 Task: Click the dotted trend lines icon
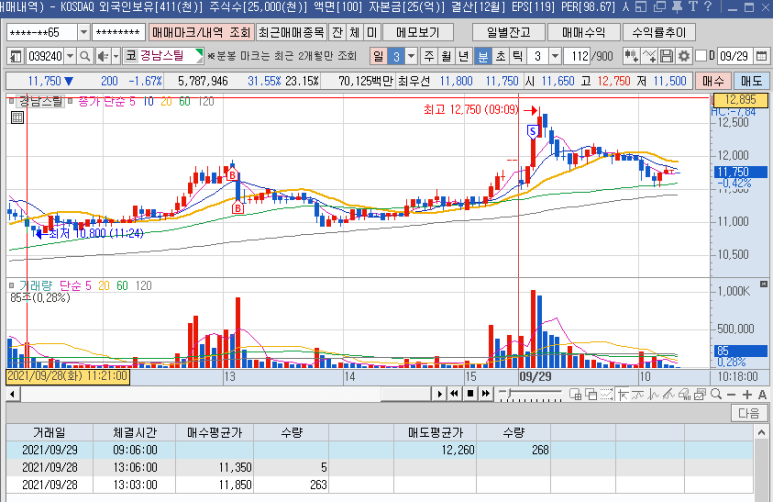click(606, 394)
